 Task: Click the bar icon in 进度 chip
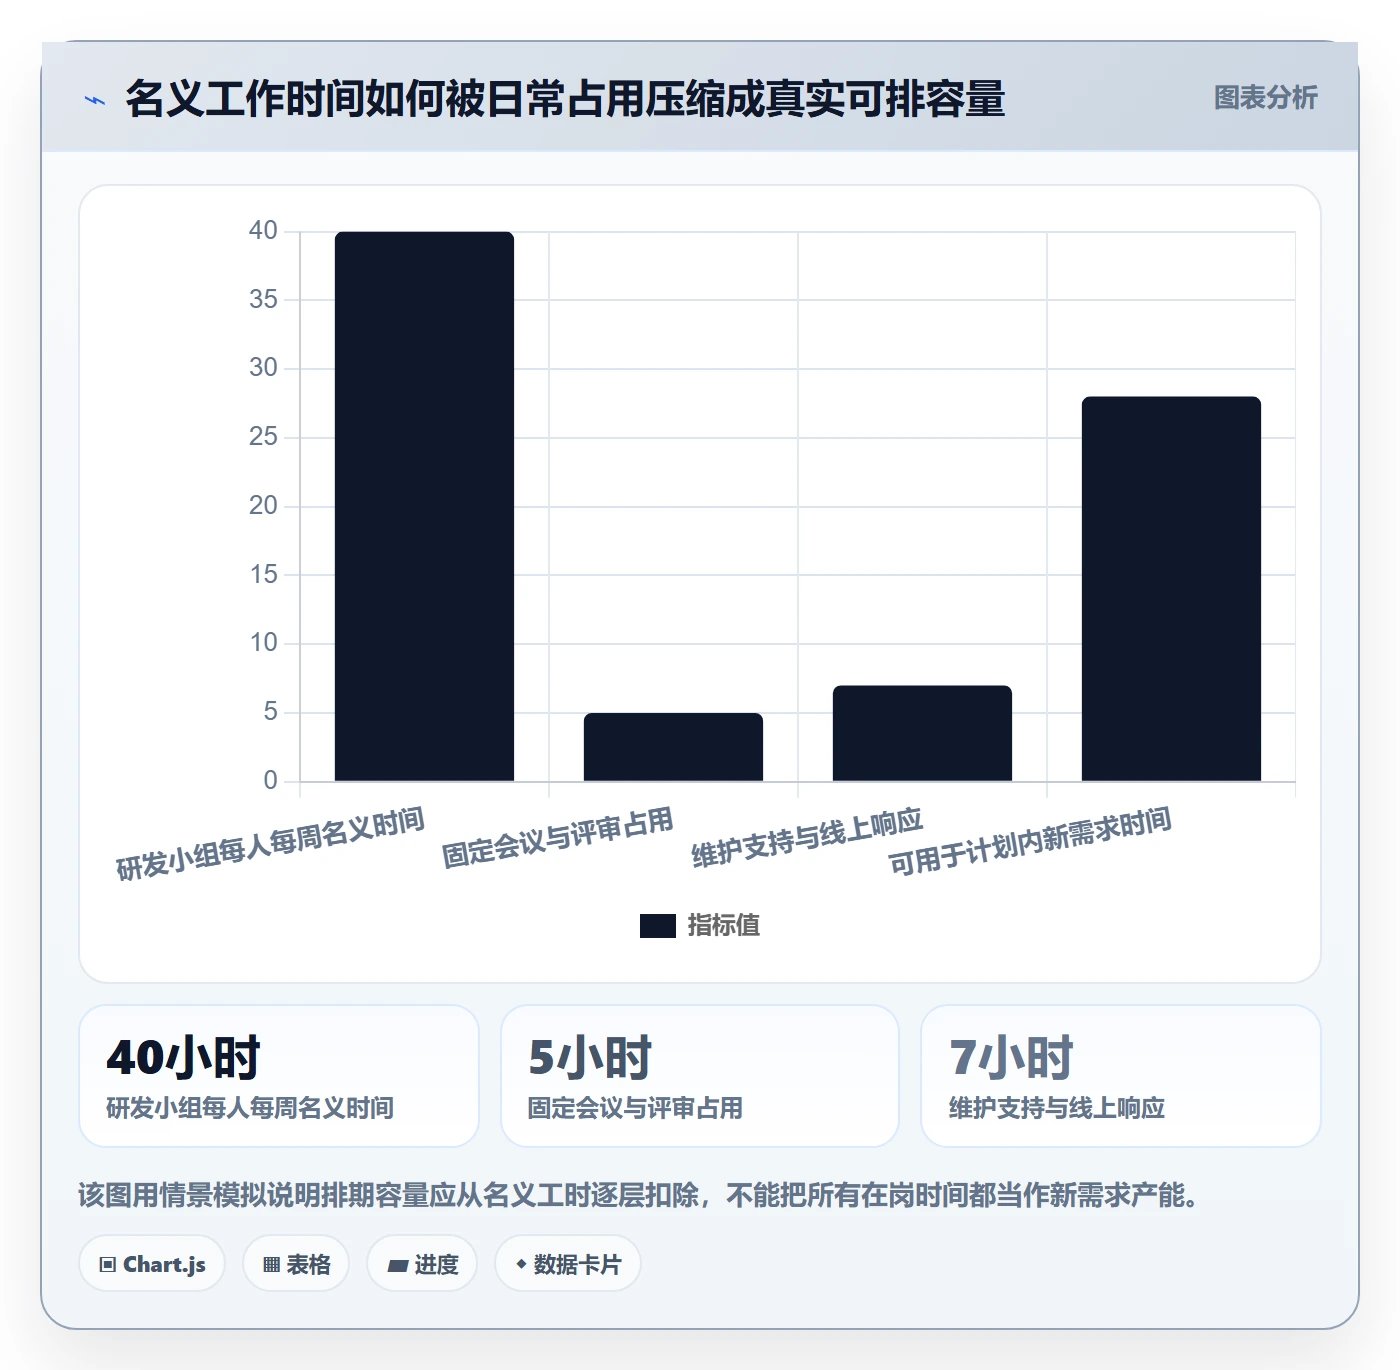coord(397,1266)
